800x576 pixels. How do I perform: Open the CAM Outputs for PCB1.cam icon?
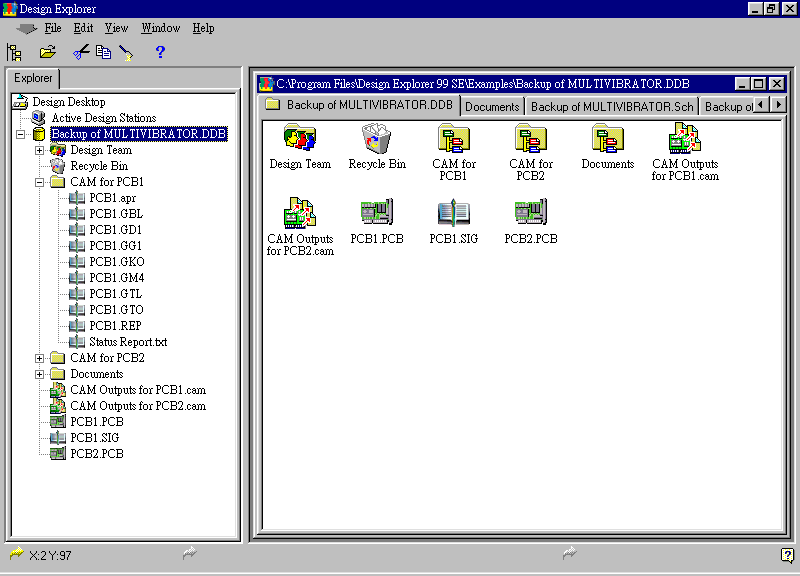click(x=684, y=142)
